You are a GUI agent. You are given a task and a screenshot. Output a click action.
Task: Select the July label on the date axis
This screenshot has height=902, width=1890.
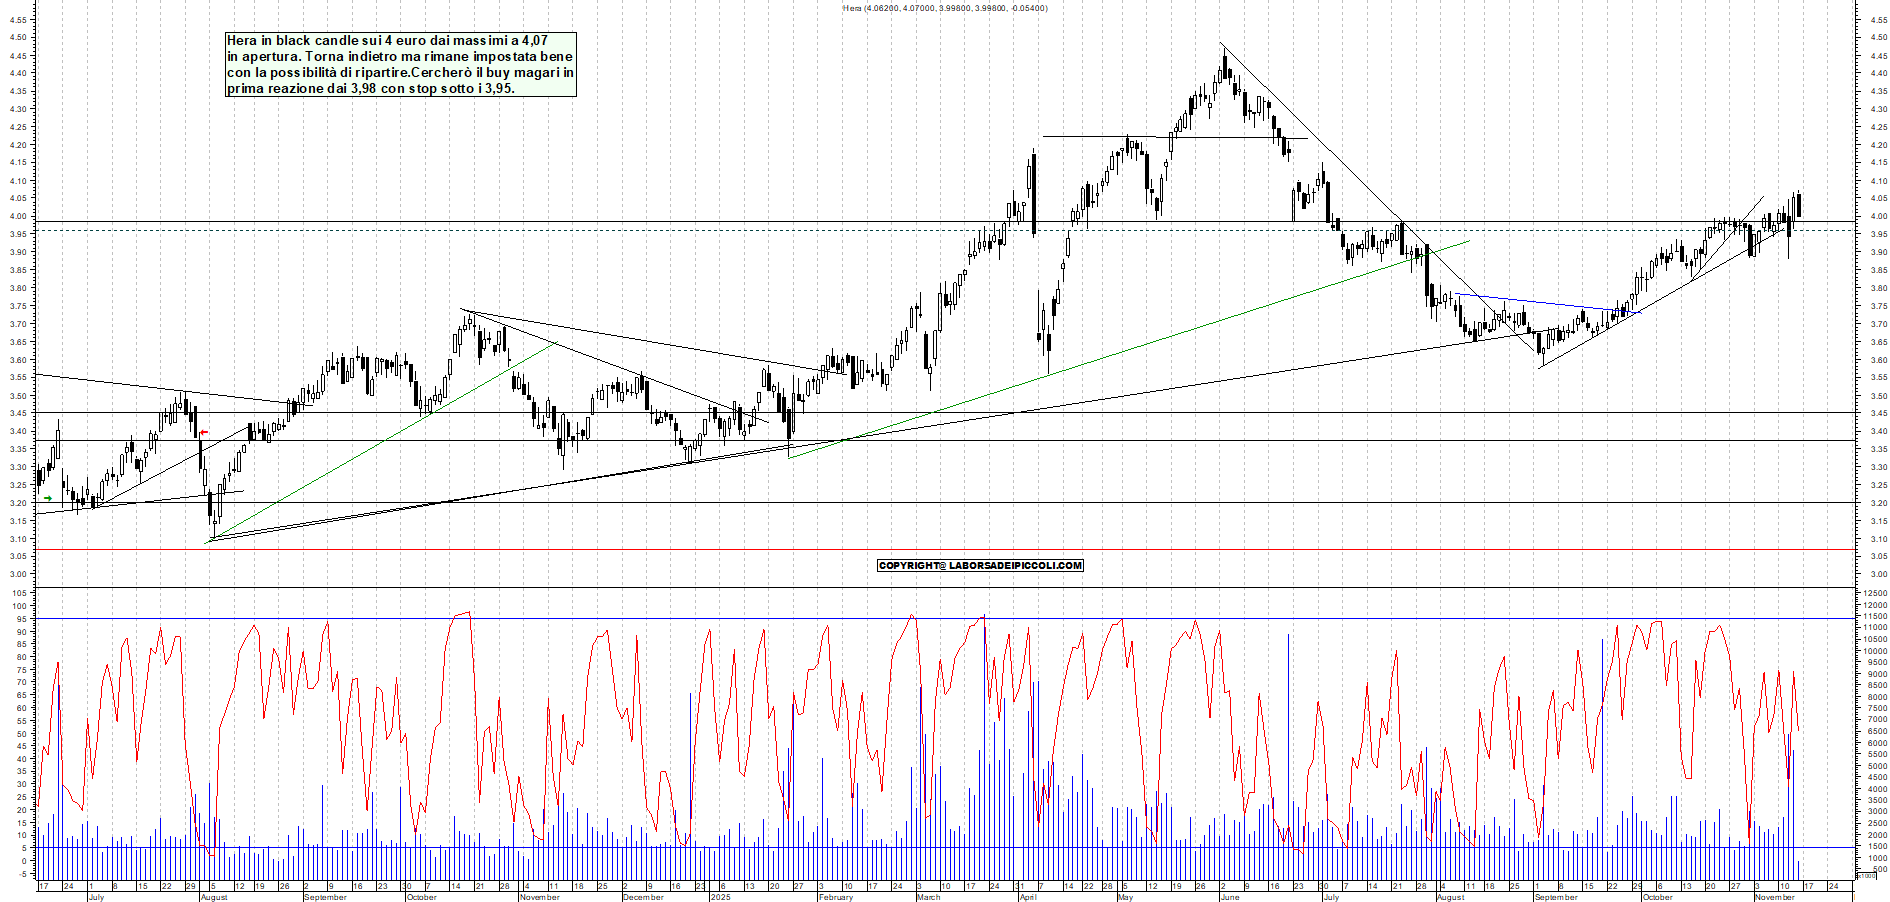pyautogui.click(x=97, y=898)
